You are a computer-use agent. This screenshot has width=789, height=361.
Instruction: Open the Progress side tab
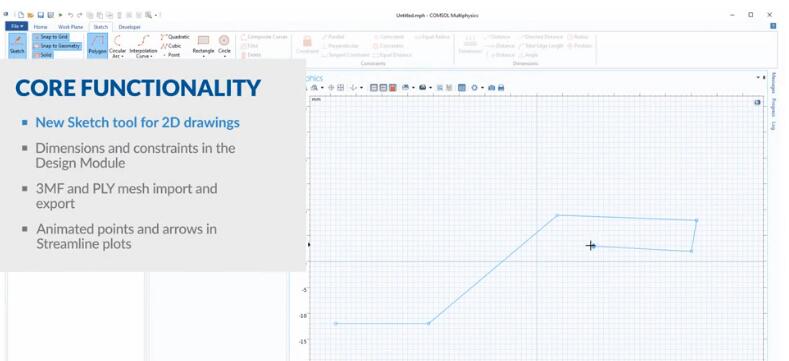[x=774, y=107]
